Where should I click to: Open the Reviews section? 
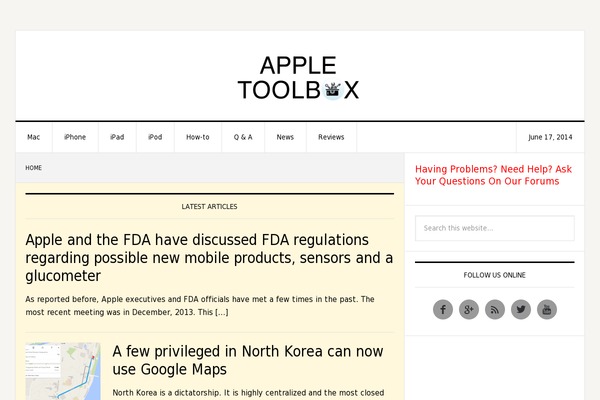(331, 137)
